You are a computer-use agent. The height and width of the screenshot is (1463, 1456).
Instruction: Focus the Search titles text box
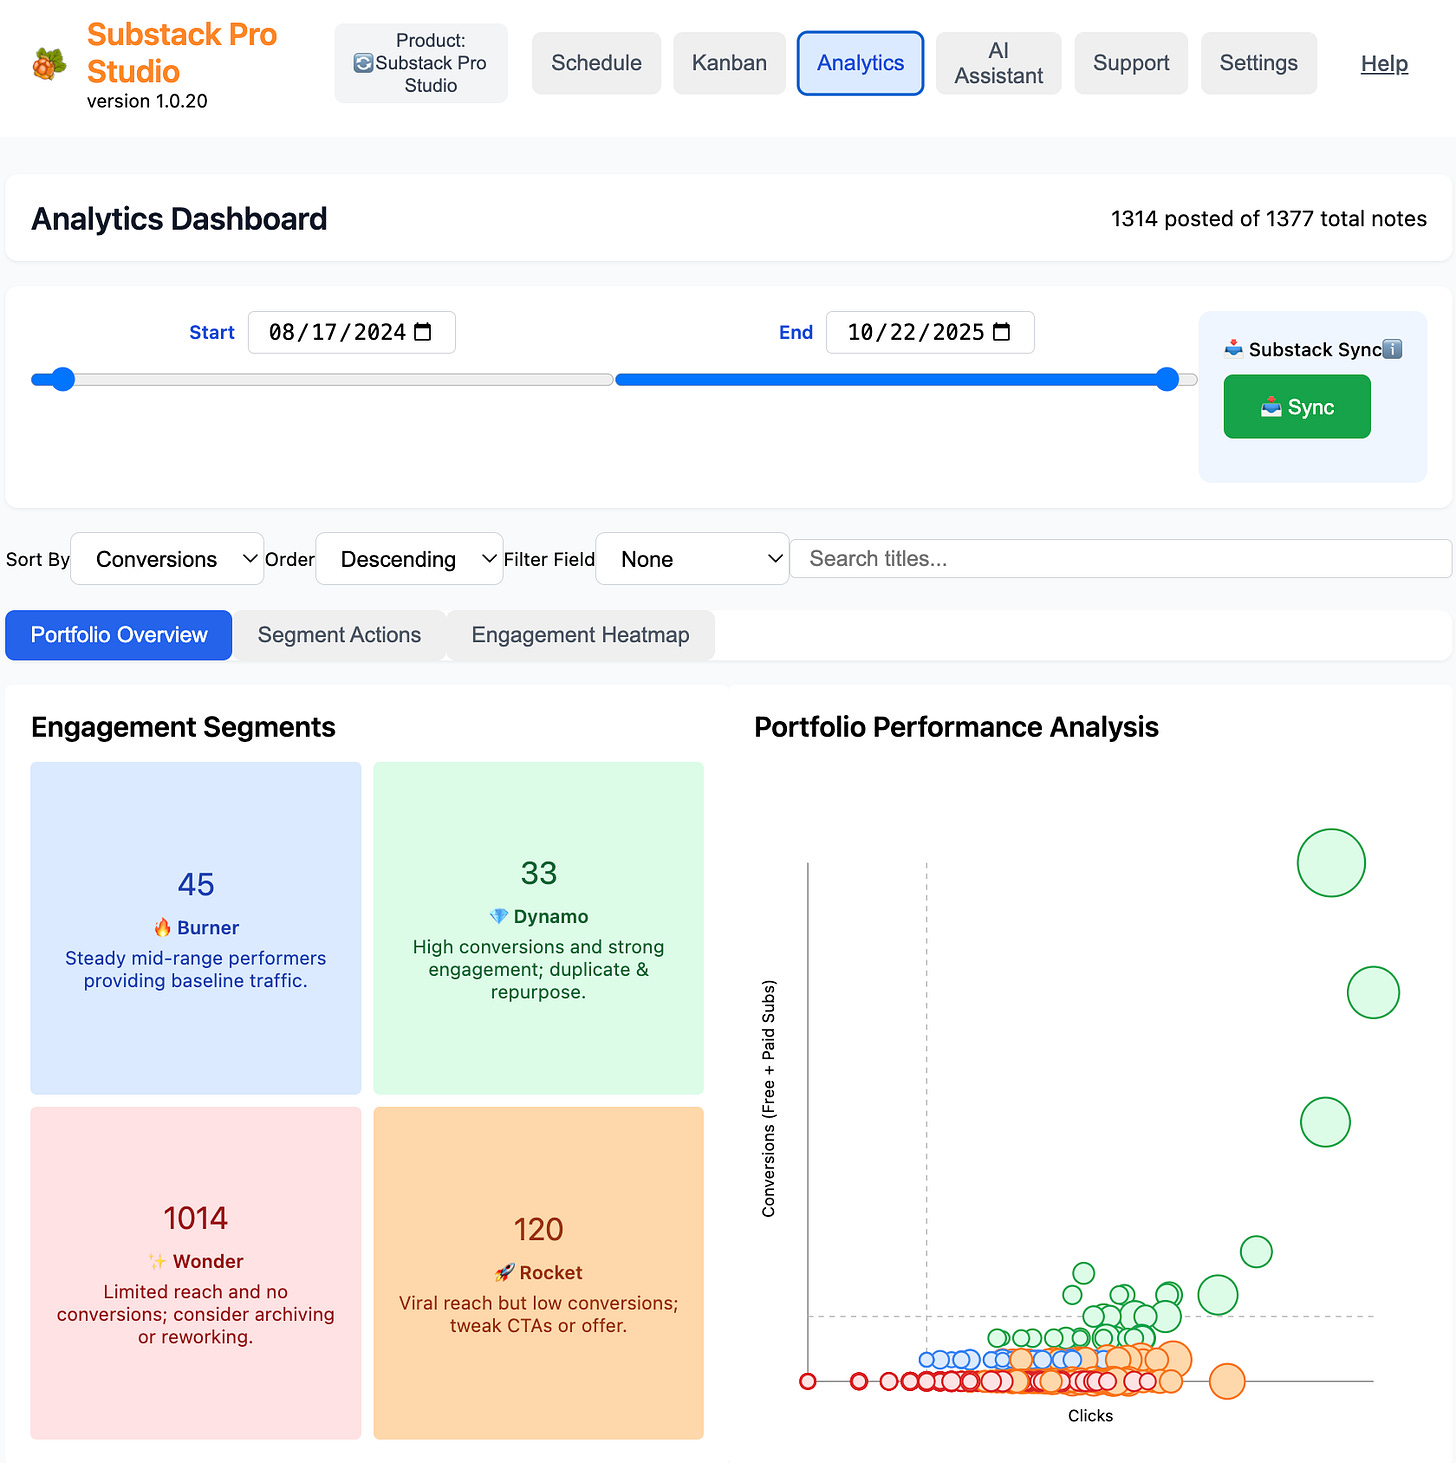point(1120,559)
